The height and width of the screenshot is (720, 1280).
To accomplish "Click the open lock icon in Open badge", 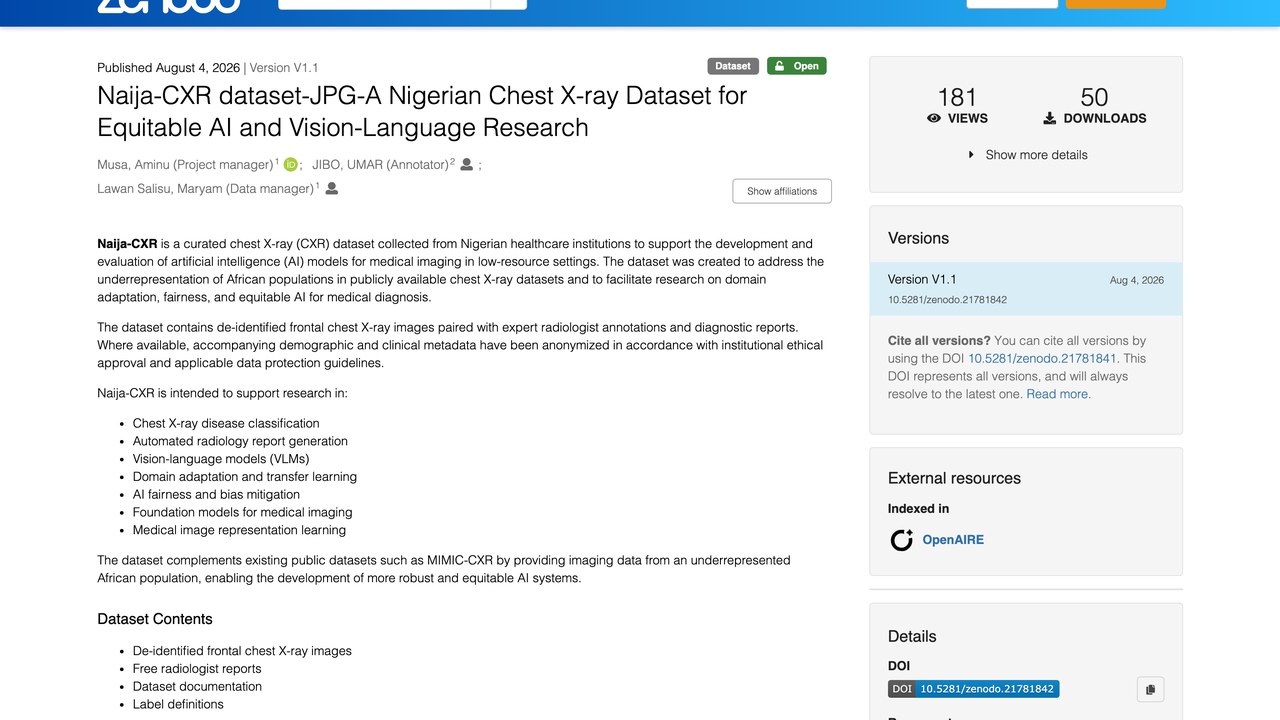I will tap(780, 66).
